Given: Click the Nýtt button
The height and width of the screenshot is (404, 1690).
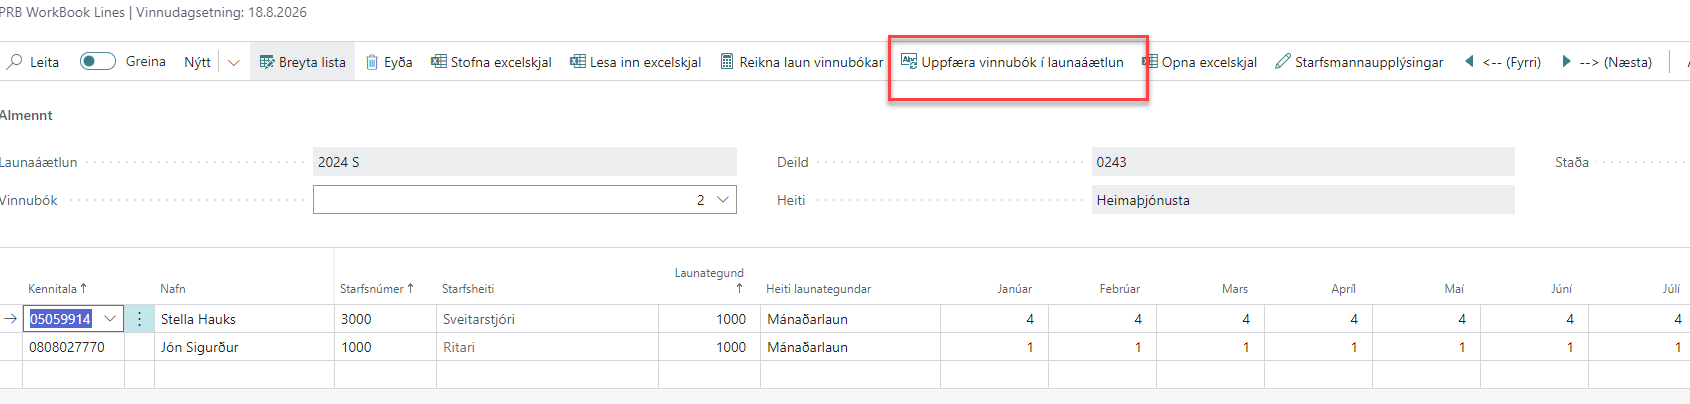Looking at the screenshot, I should (x=197, y=62).
